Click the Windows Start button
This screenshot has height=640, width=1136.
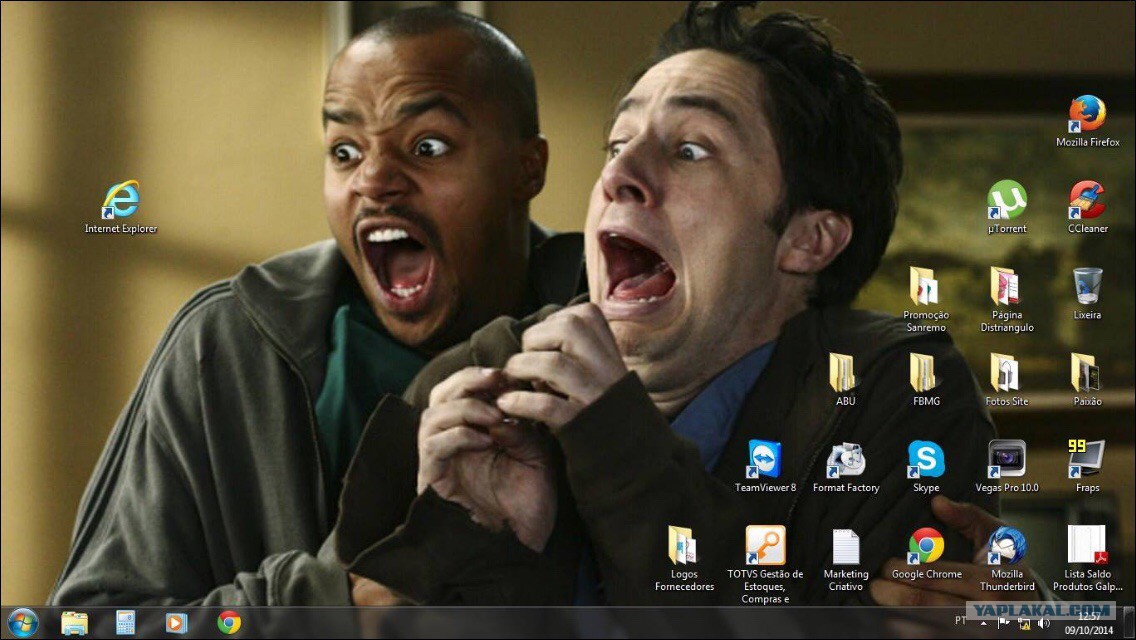[22, 622]
